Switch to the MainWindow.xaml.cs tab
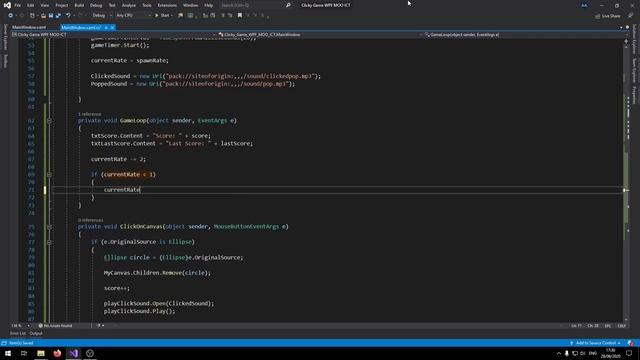Screen dimensions: 640x360 (x=81, y=27)
